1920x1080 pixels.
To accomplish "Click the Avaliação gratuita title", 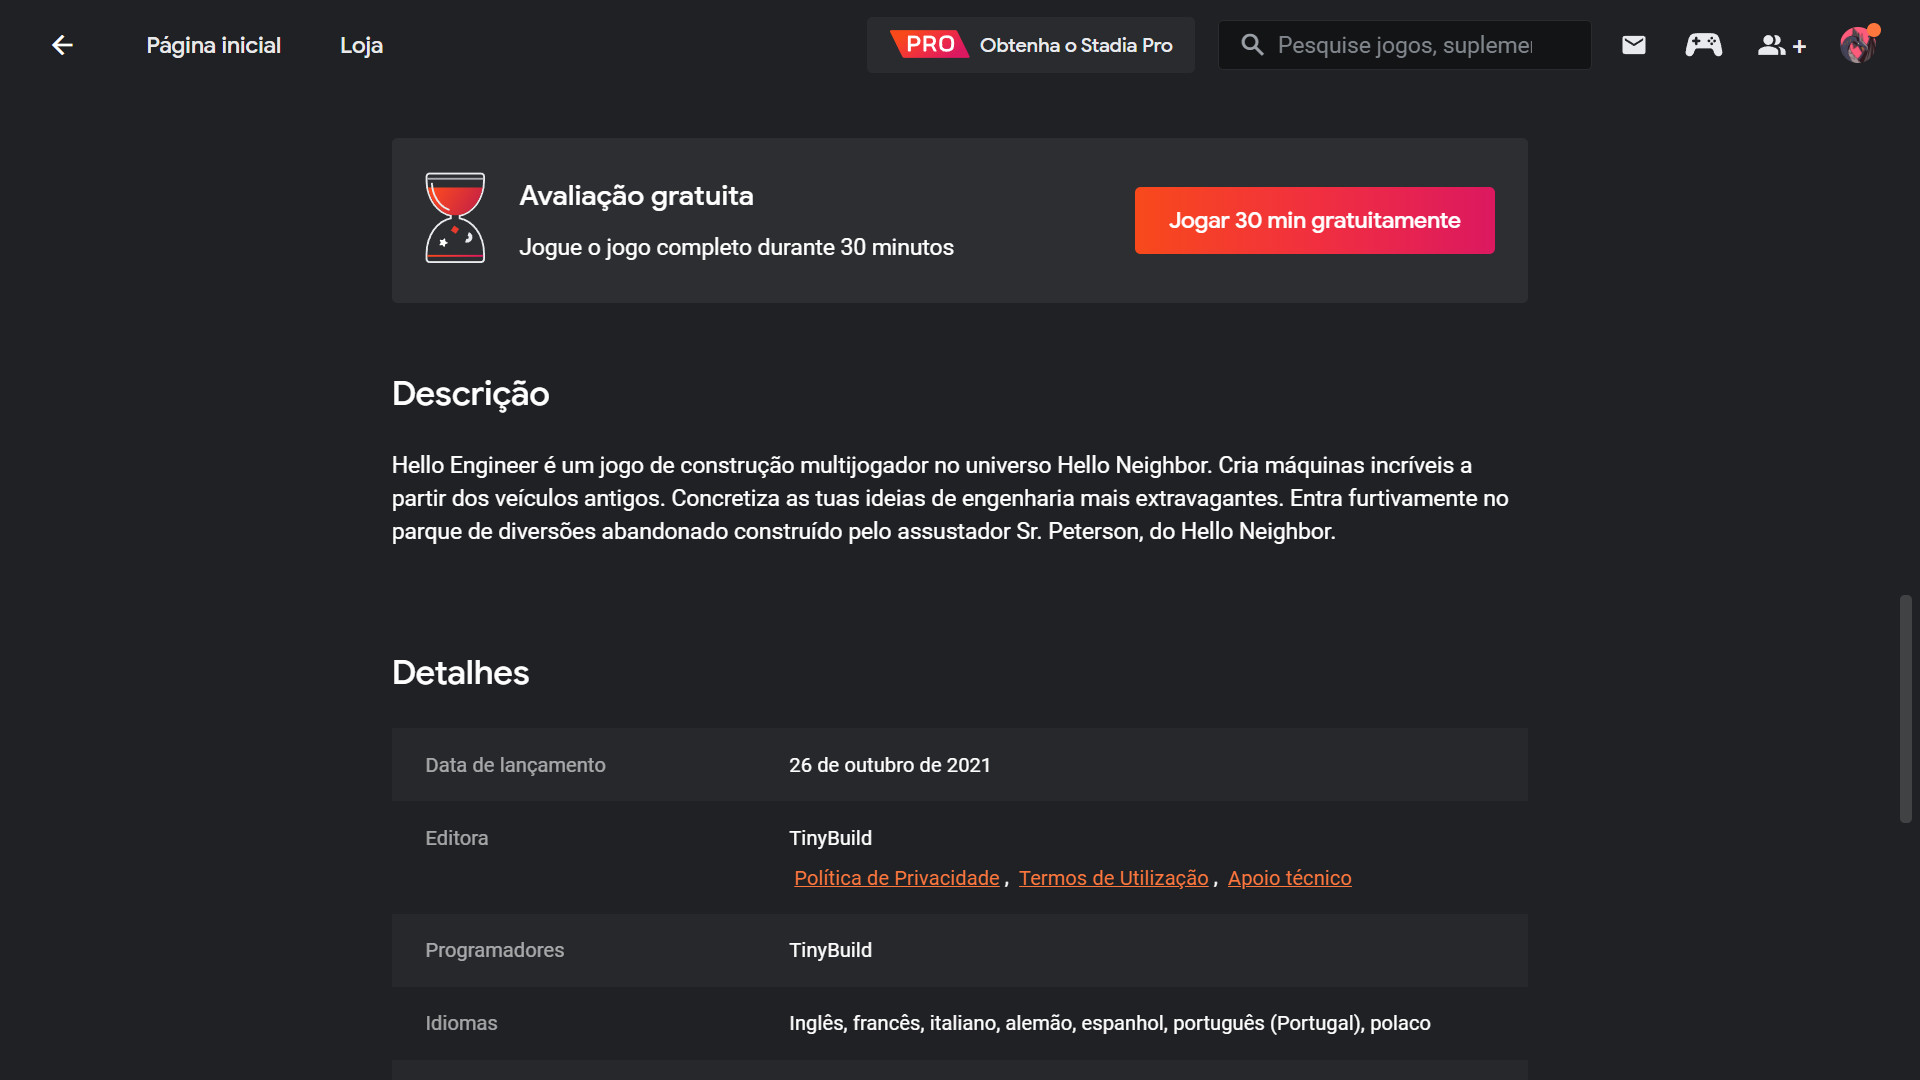I will (636, 196).
